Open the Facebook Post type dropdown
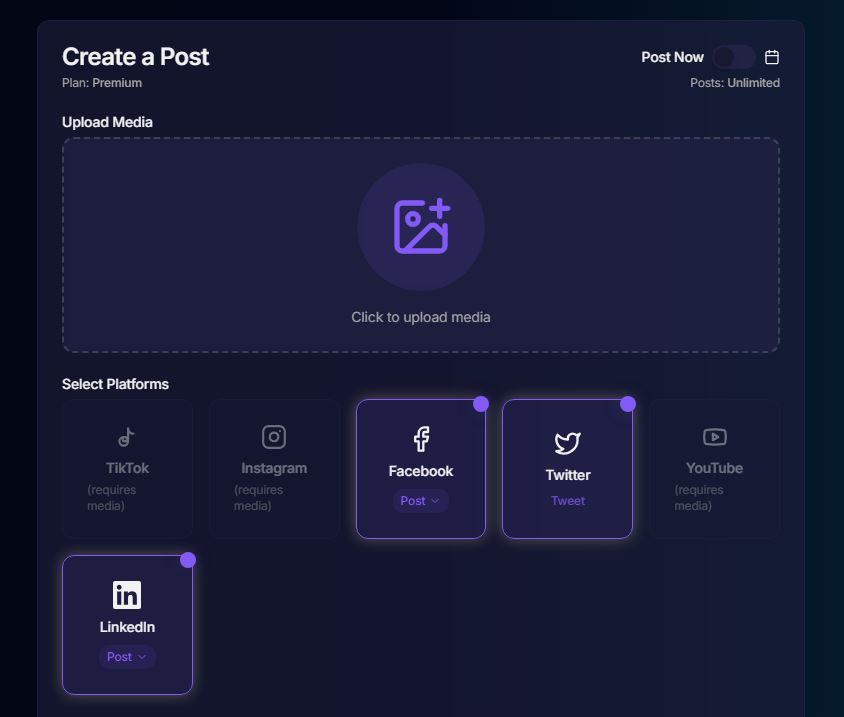Viewport: 844px width, 717px height. point(420,500)
